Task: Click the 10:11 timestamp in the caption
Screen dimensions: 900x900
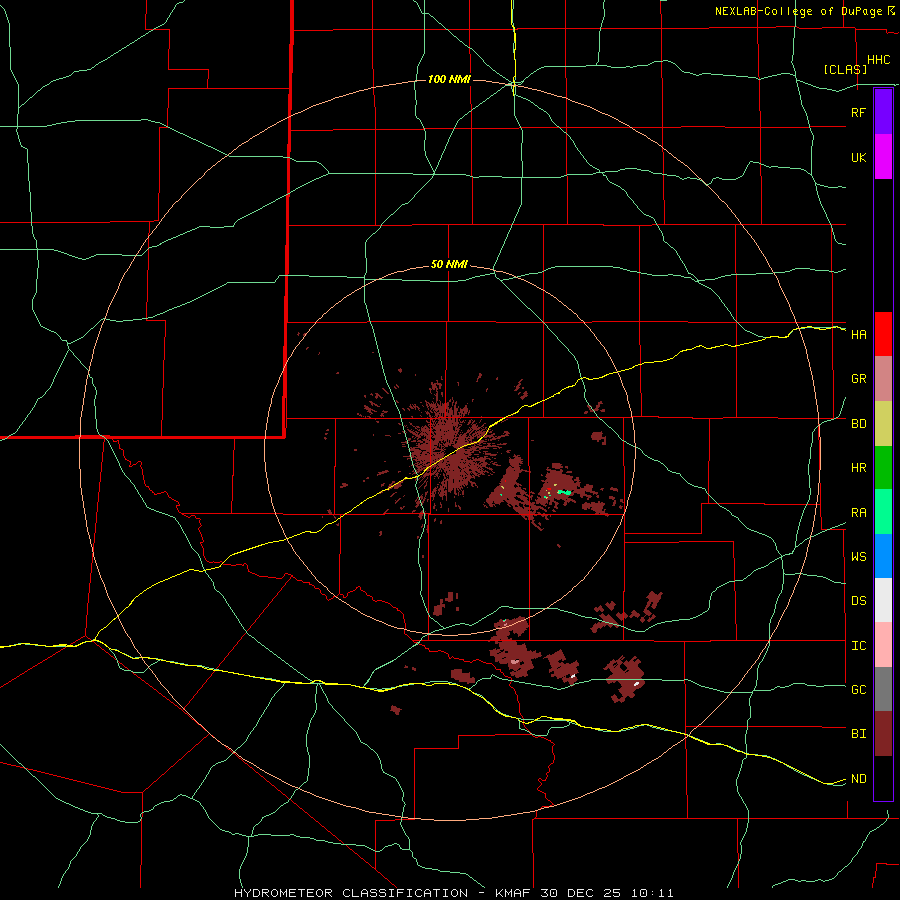Action: pyautogui.click(x=652, y=893)
